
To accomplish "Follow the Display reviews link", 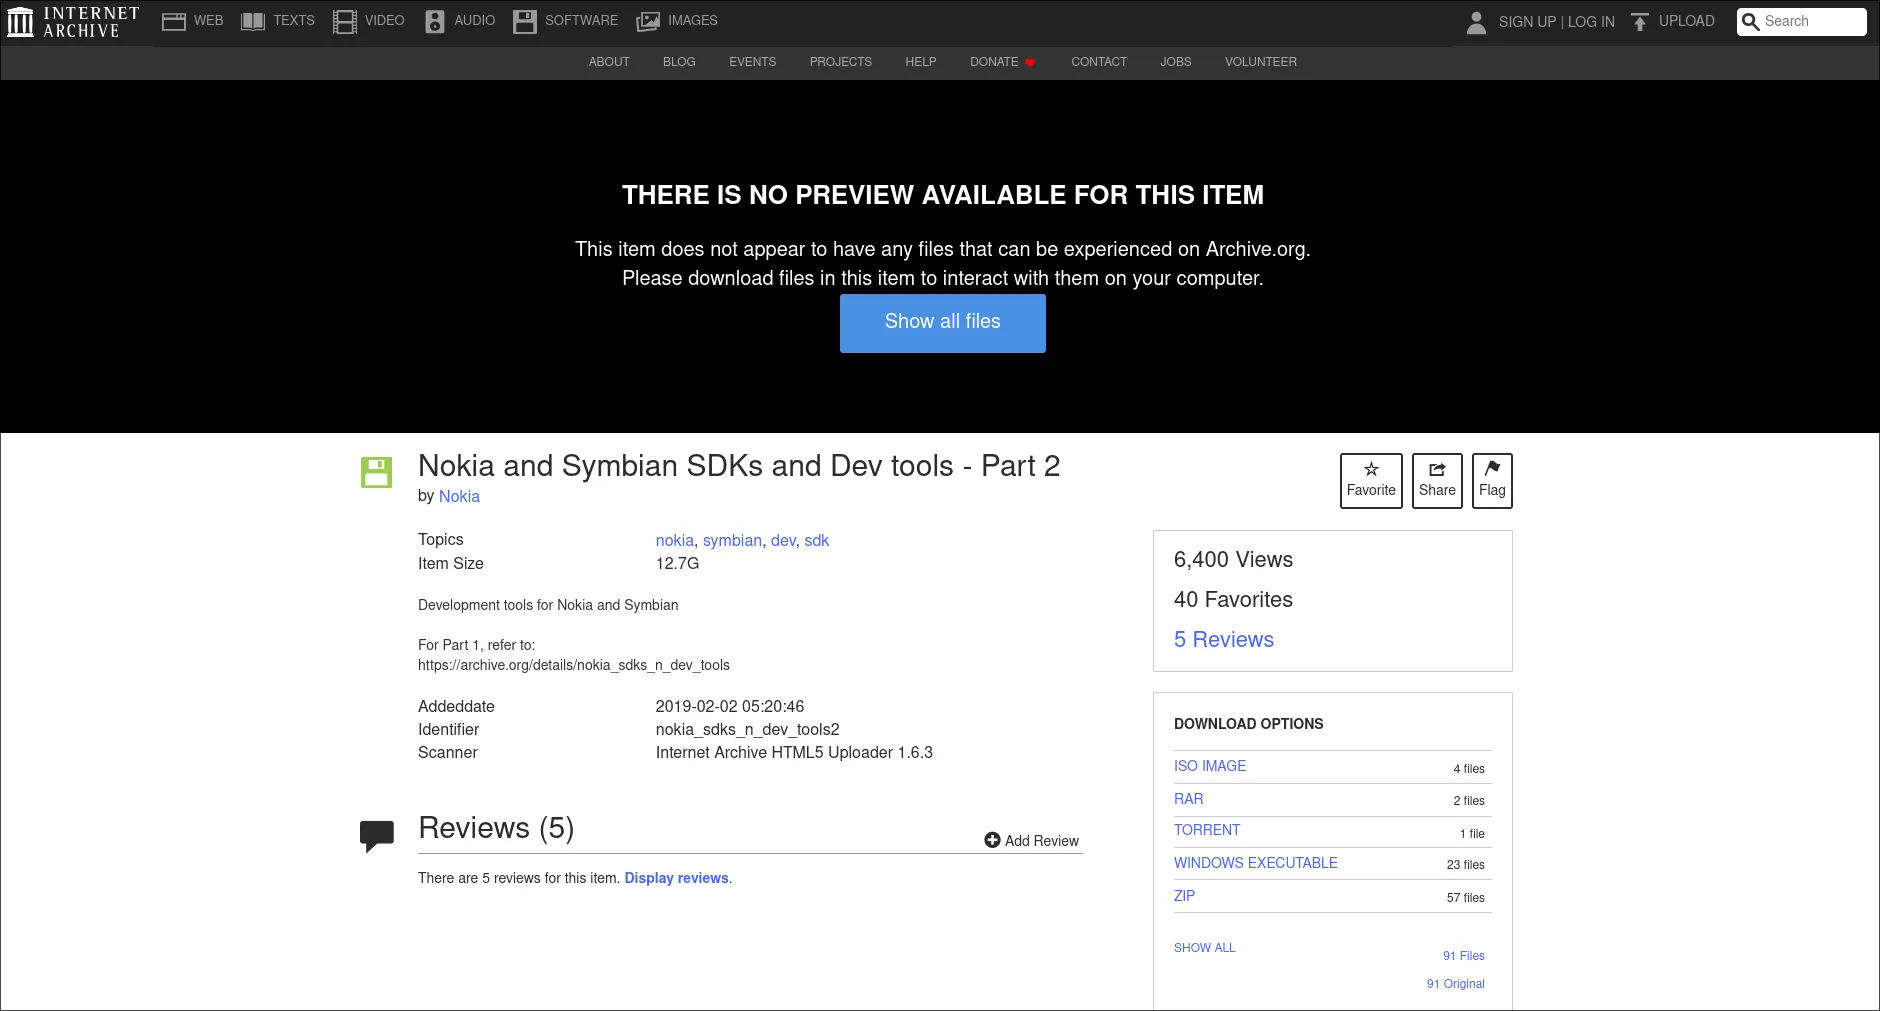I will point(676,878).
